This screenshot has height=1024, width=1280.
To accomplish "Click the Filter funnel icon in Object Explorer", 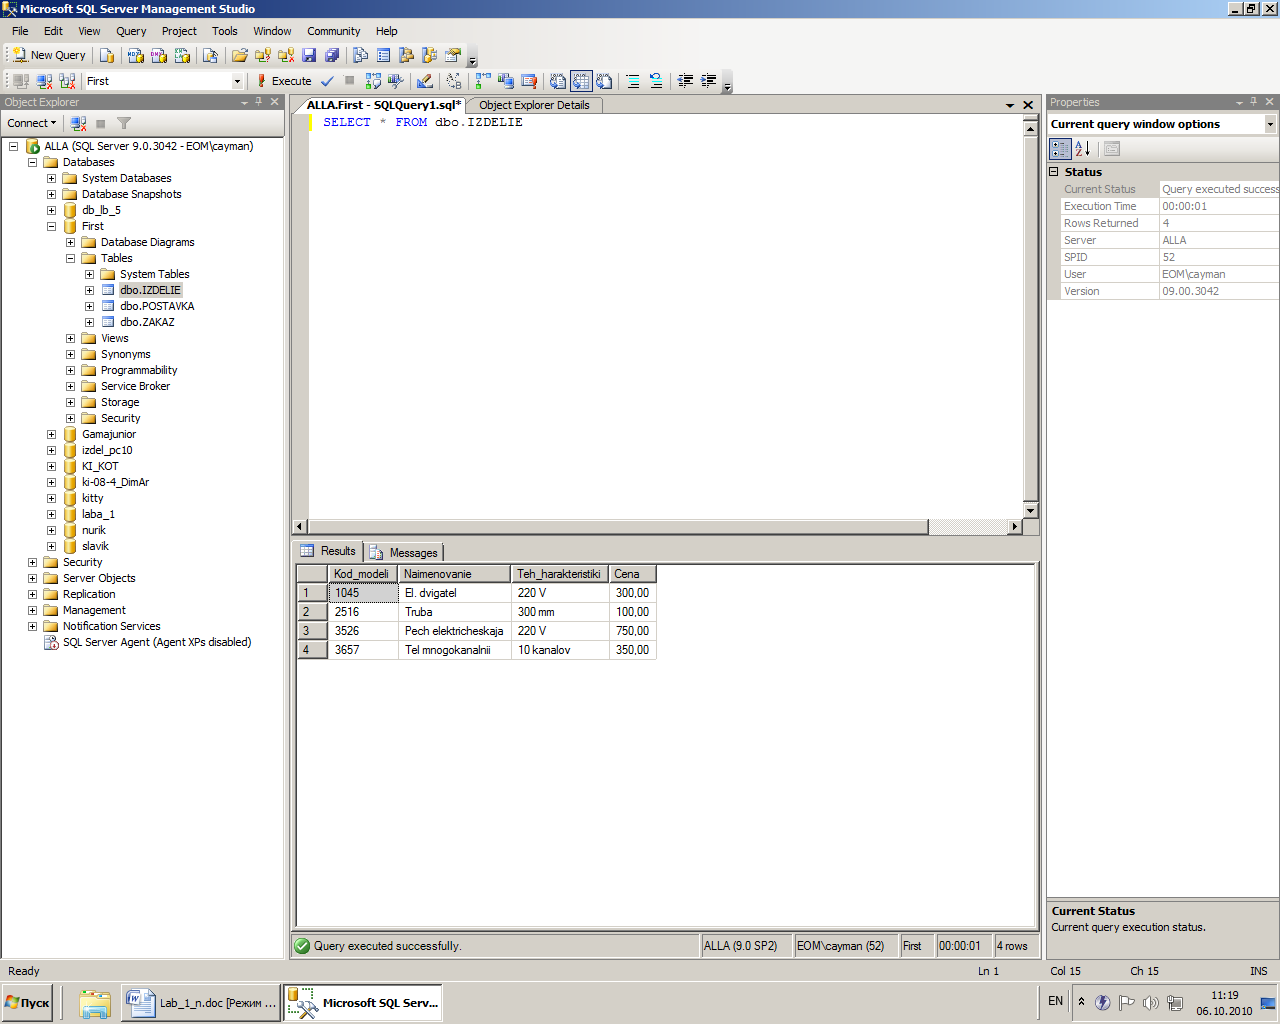I will pyautogui.click(x=124, y=123).
